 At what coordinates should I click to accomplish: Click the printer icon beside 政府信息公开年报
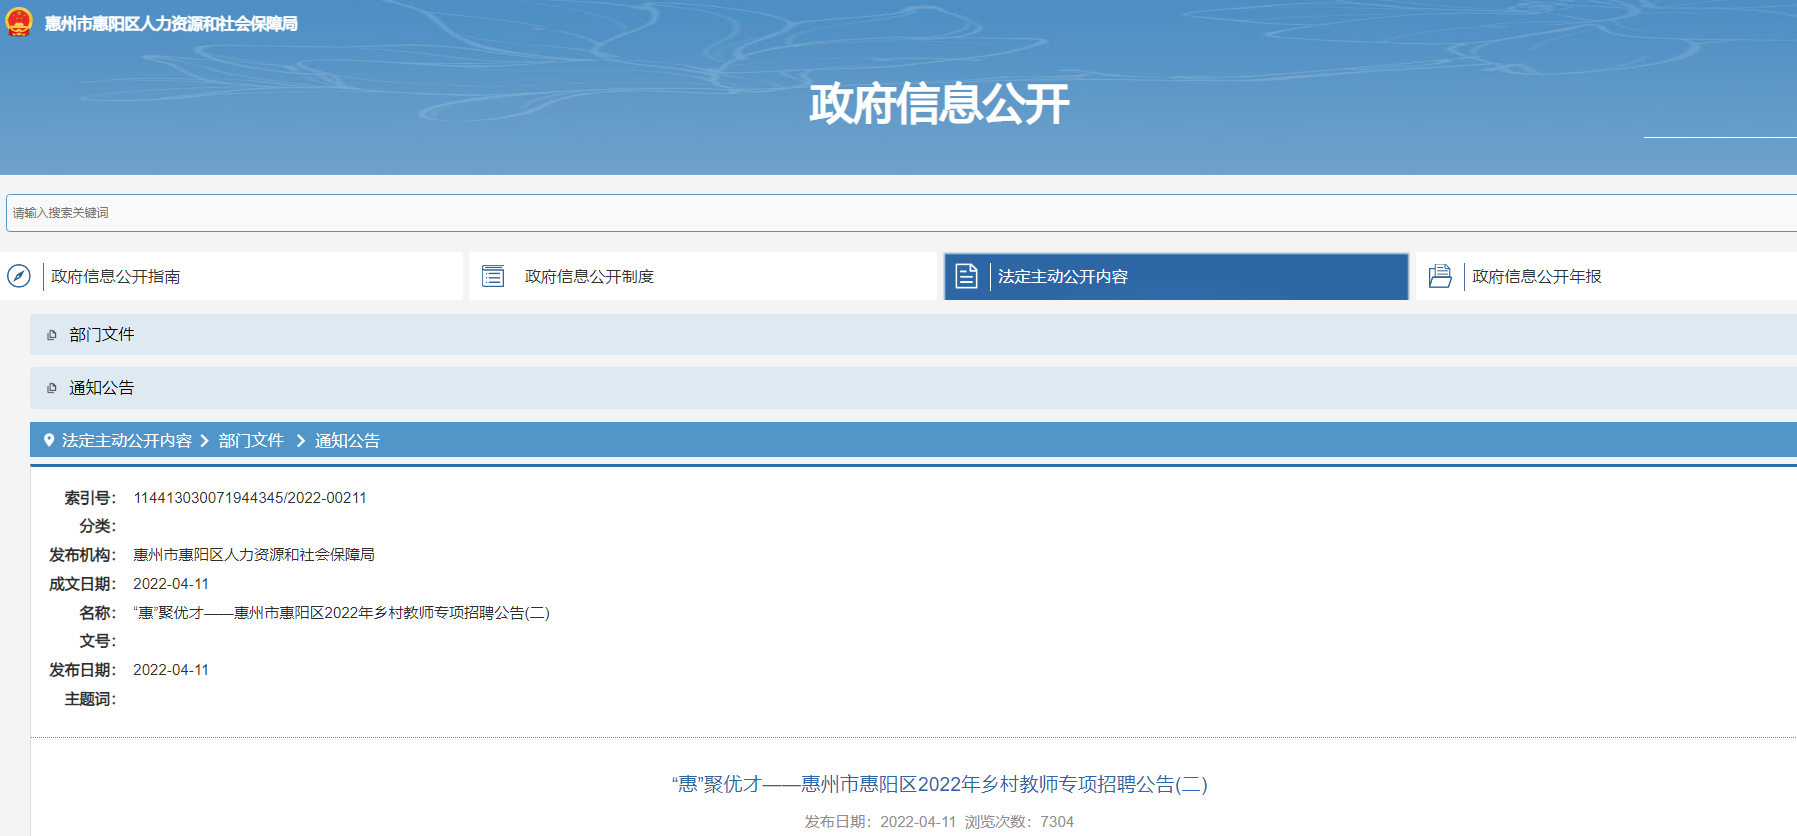pyautogui.click(x=1440, y=276)
